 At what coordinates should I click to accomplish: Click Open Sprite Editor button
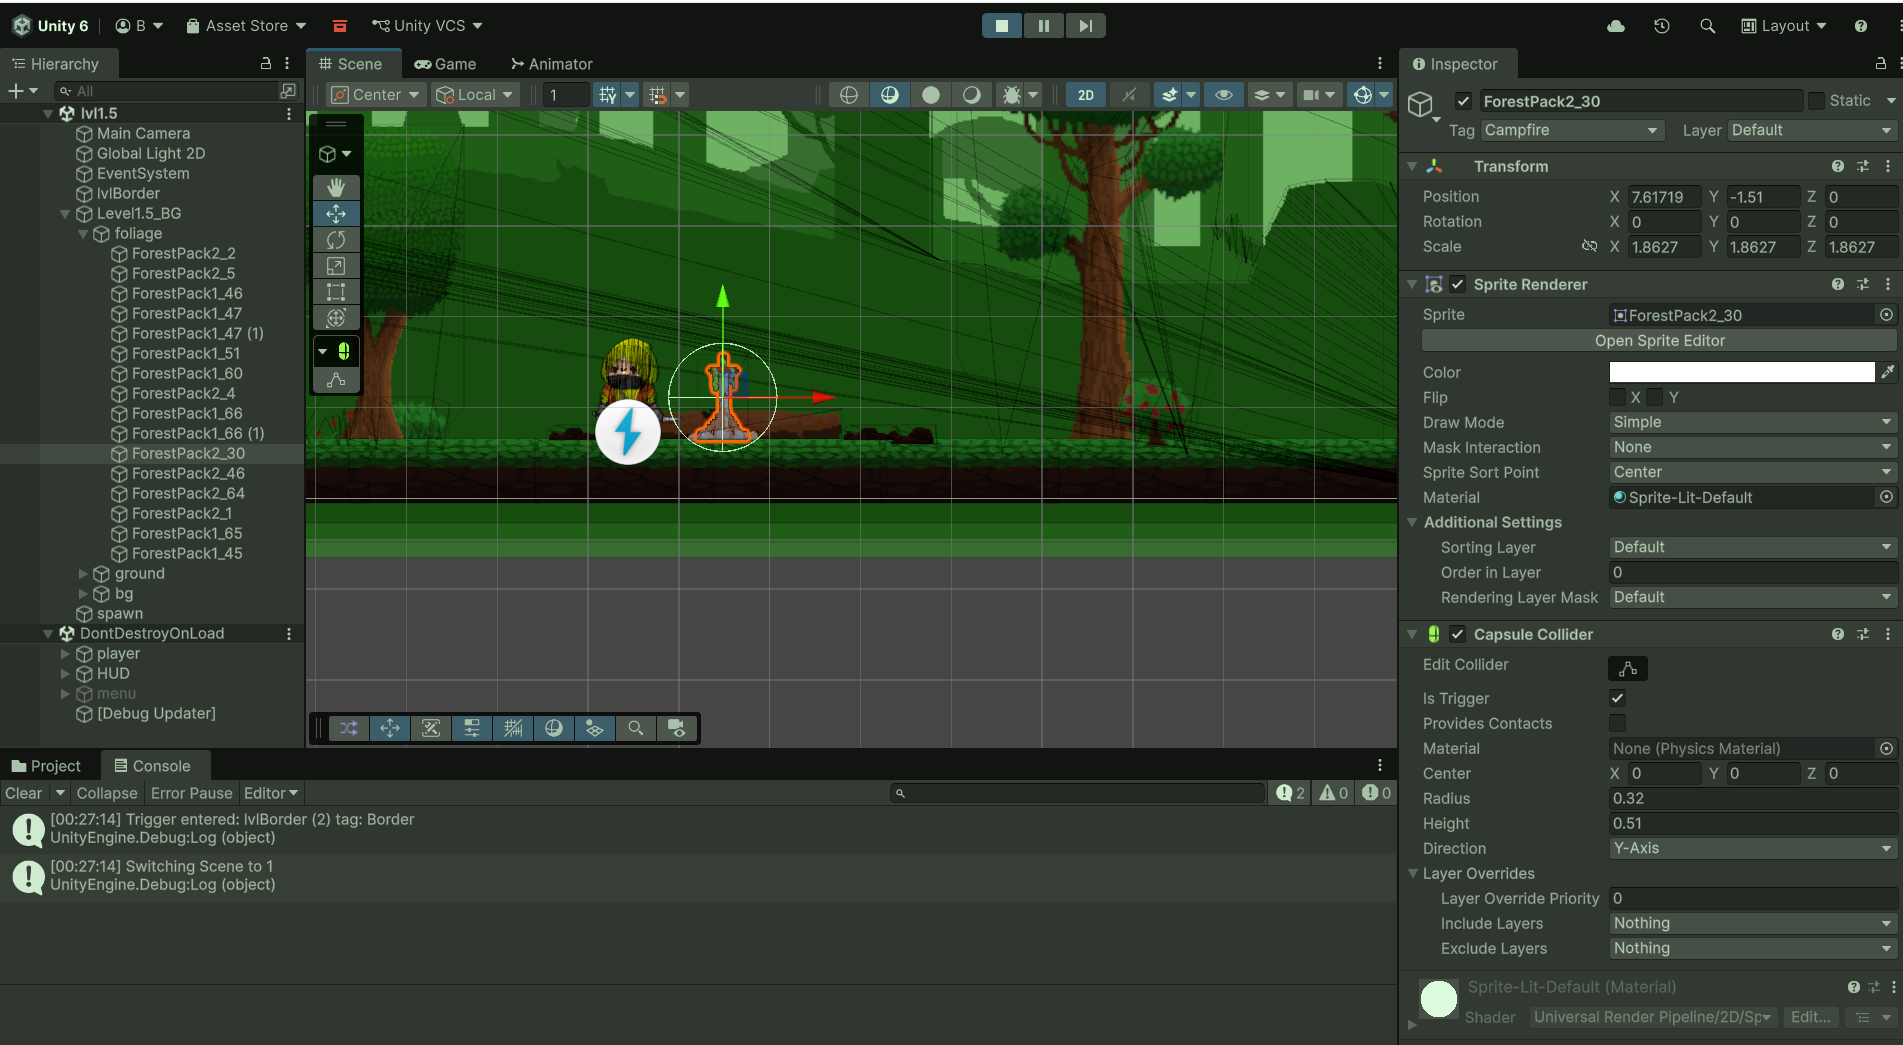click(x=1659, y=341)
